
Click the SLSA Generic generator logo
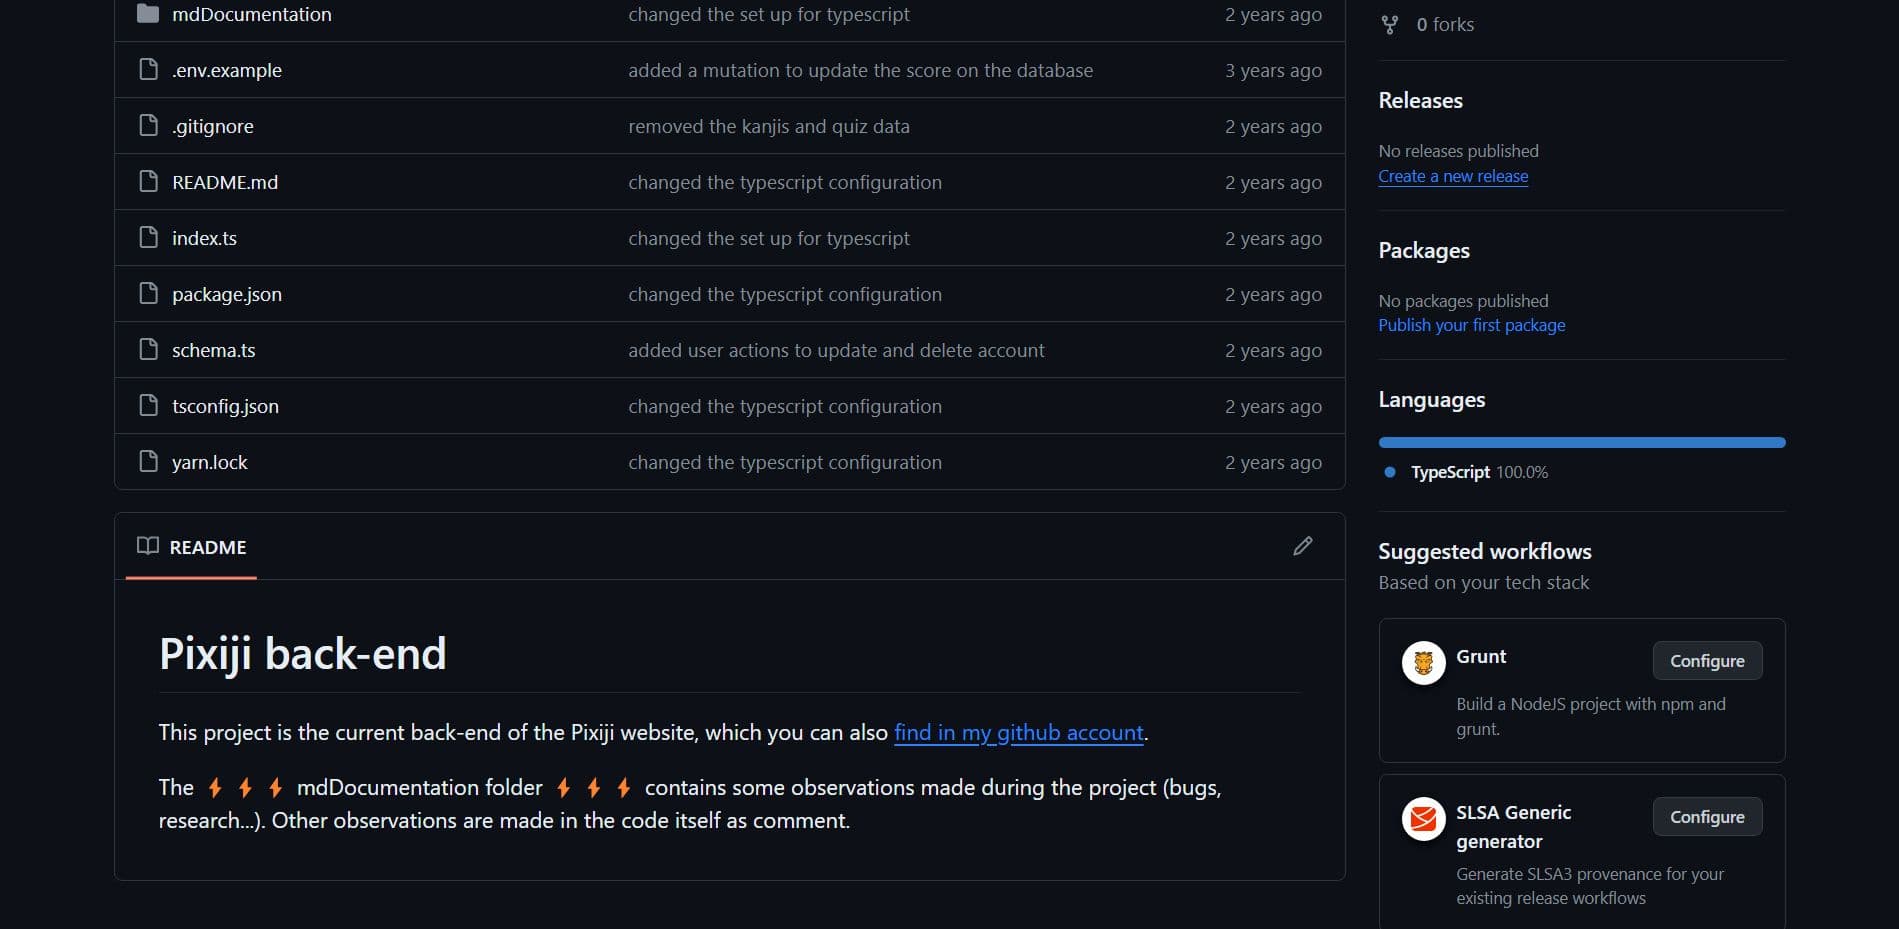click(1423, 819)
